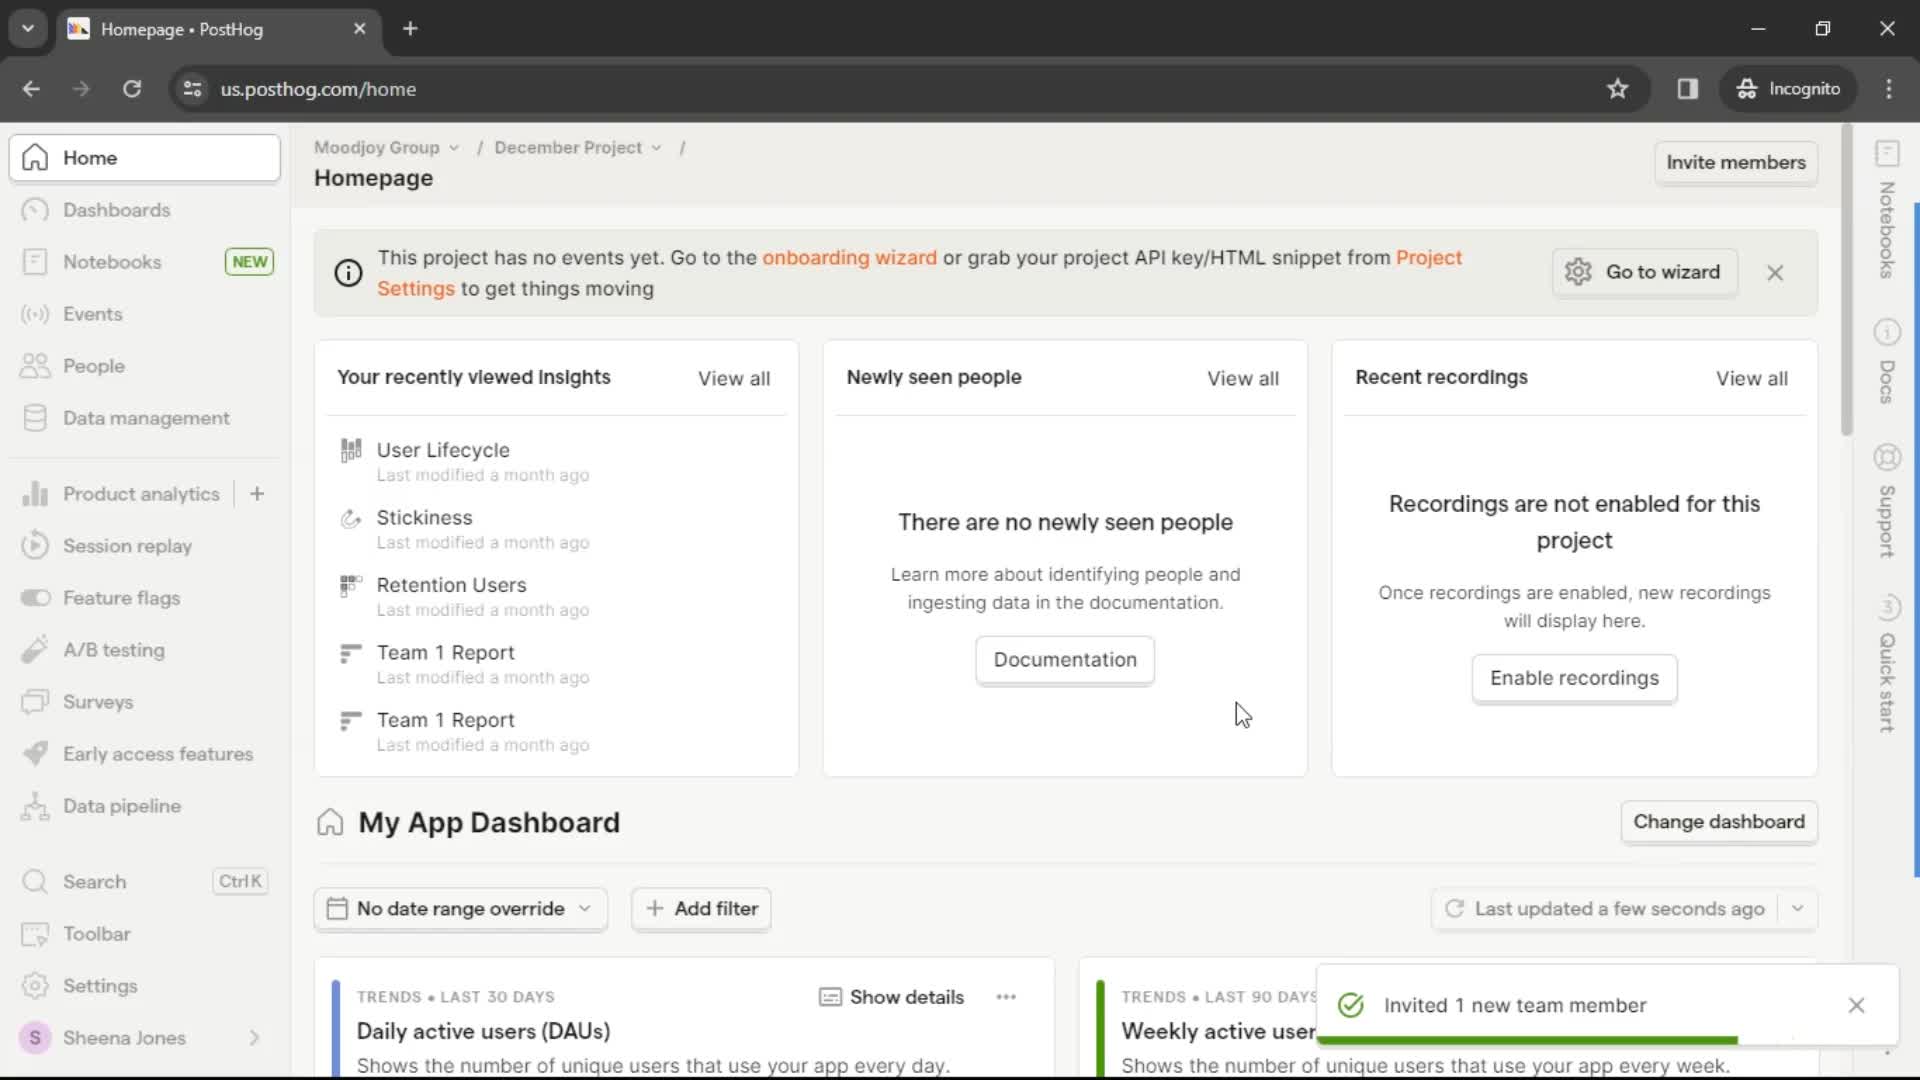Add new insight with plus icon
Screen dimensions: 1920x1080
click(x=257, y=494)
